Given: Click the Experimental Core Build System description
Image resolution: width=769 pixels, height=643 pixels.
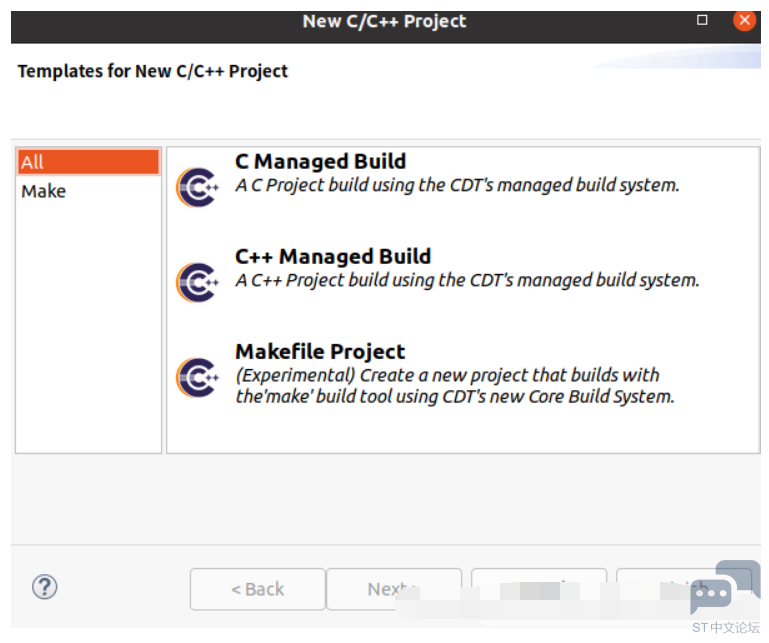Looking at the screenshot, I should tap(454, 386).
